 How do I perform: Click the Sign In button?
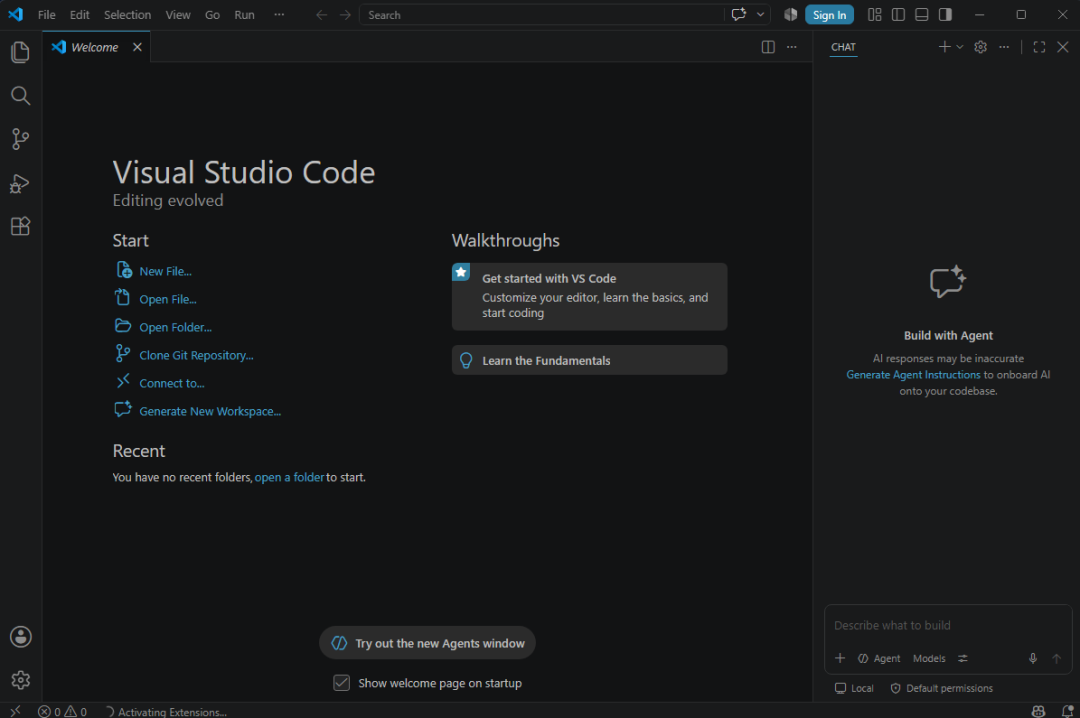pos(829,14)
